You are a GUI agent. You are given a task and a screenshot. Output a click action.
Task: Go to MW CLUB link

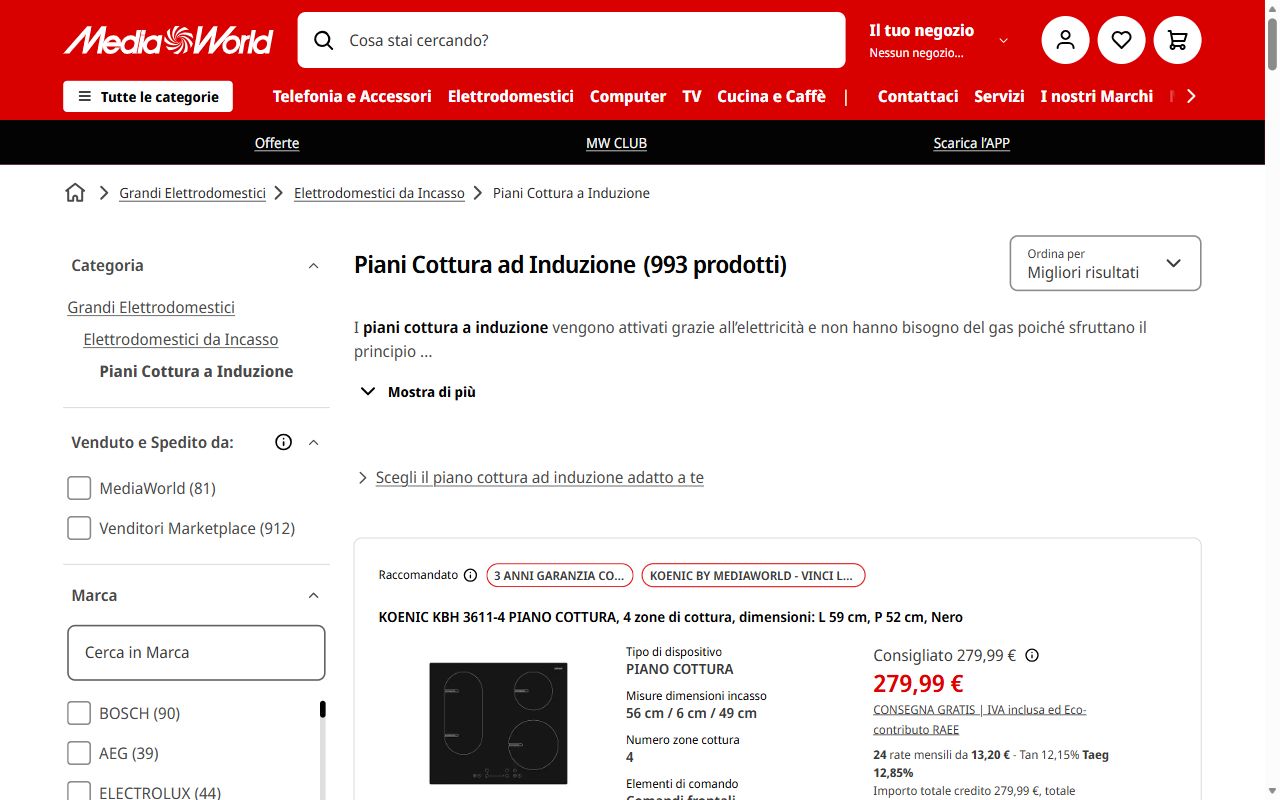click(x=616, y=143)
